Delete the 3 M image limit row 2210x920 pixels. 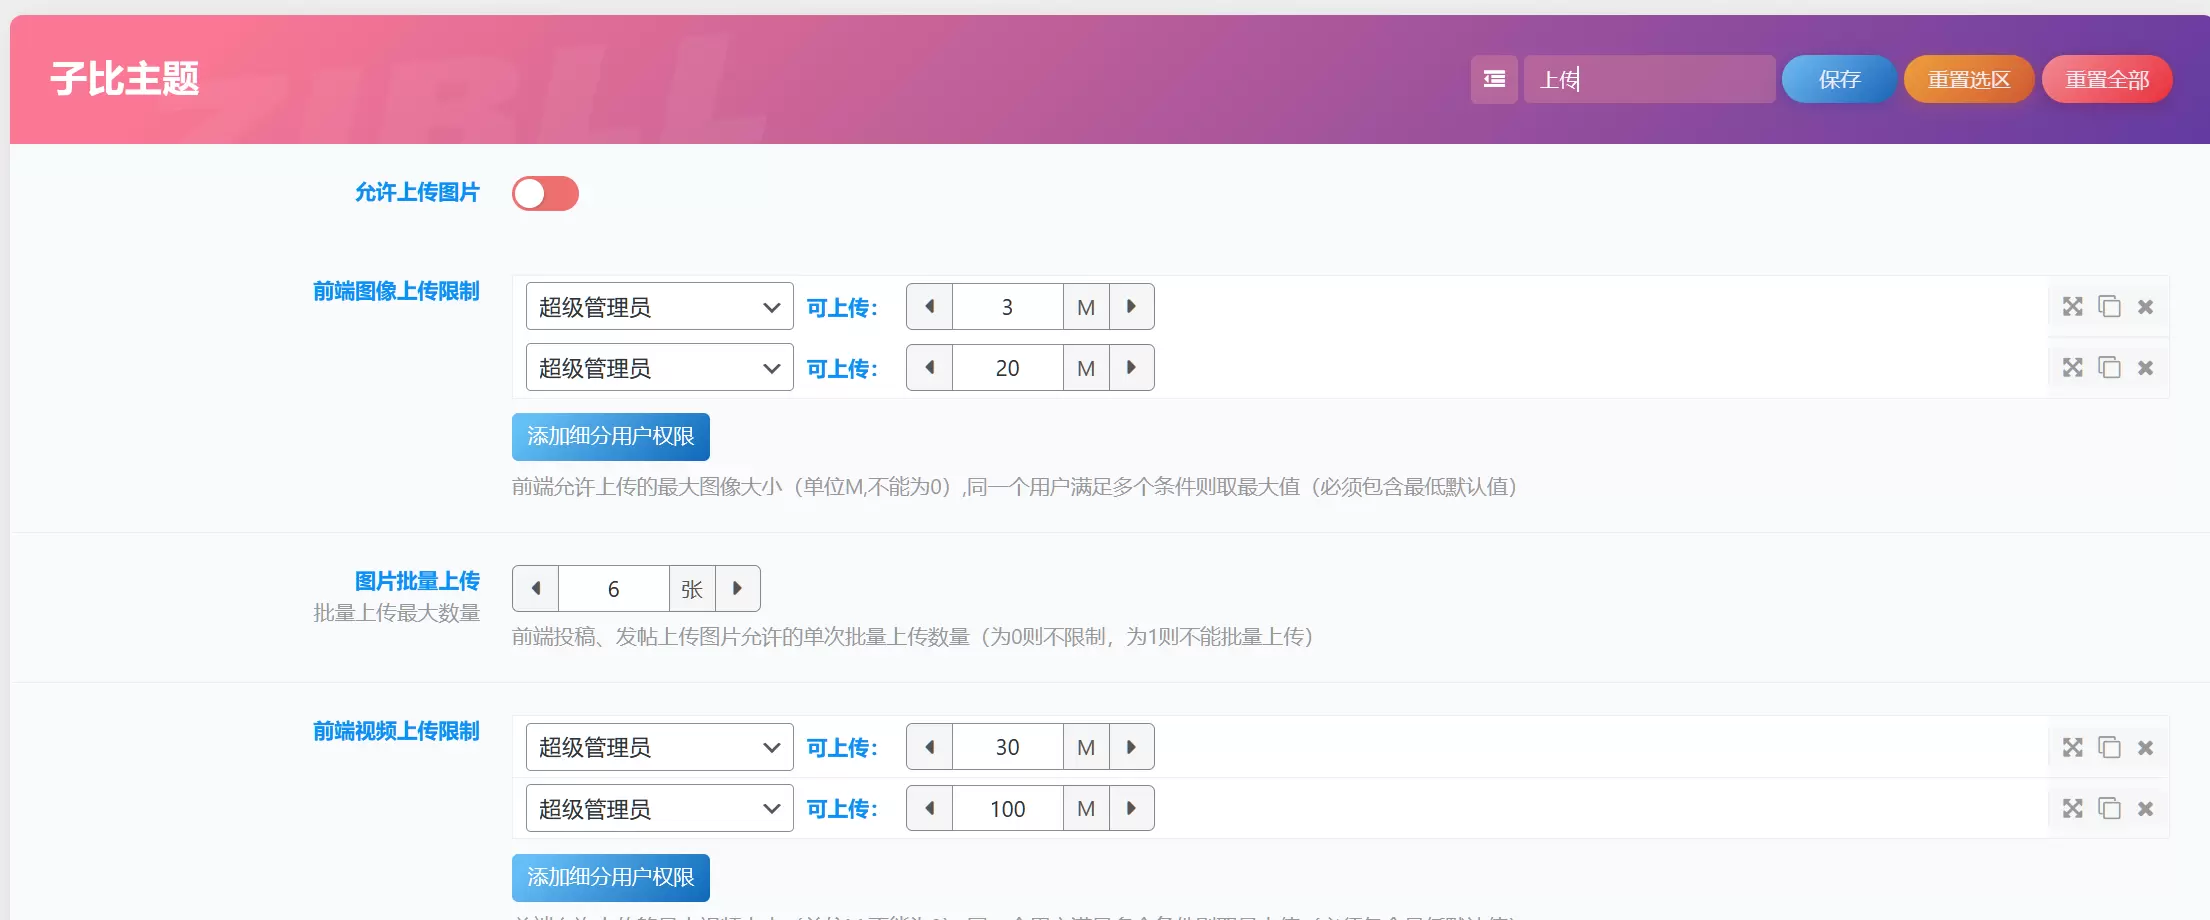pos(2145,307)
